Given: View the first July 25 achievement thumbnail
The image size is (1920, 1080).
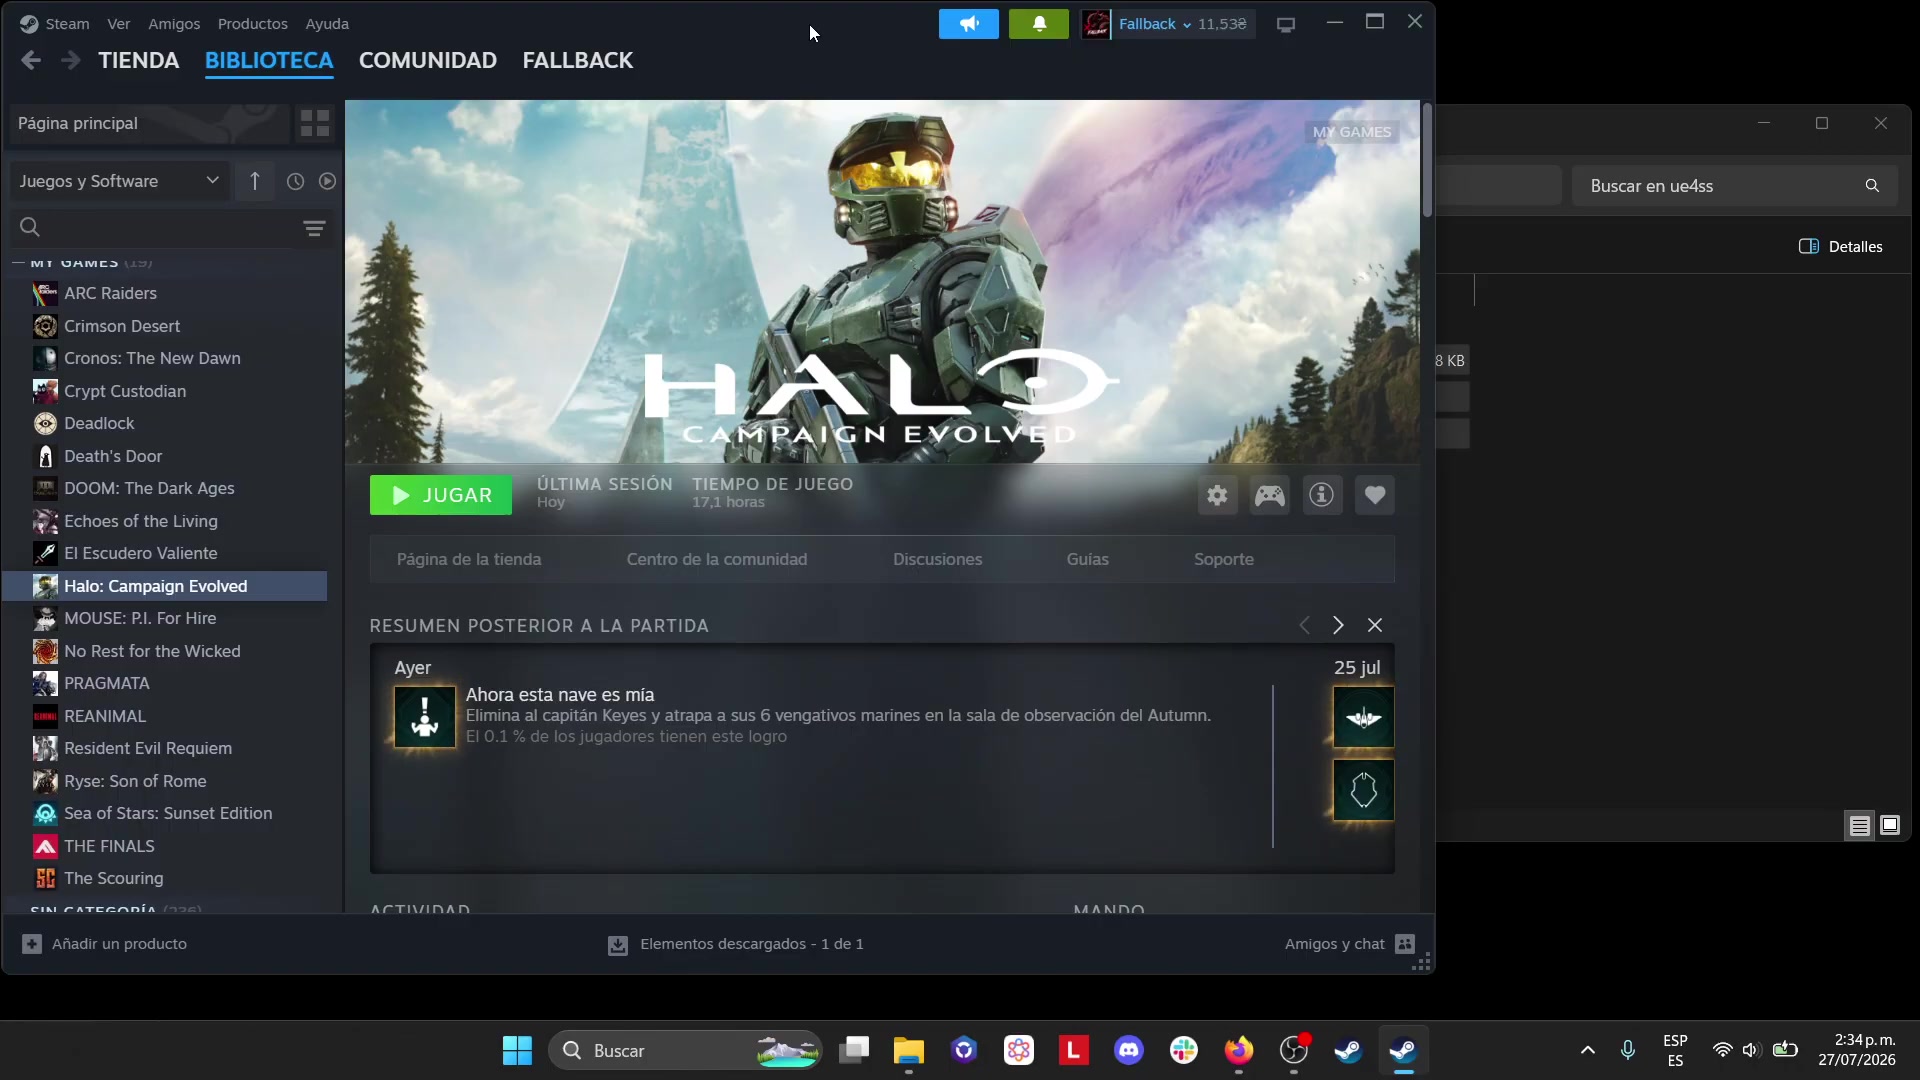Looking at the screenshot, I should 1363,717.
